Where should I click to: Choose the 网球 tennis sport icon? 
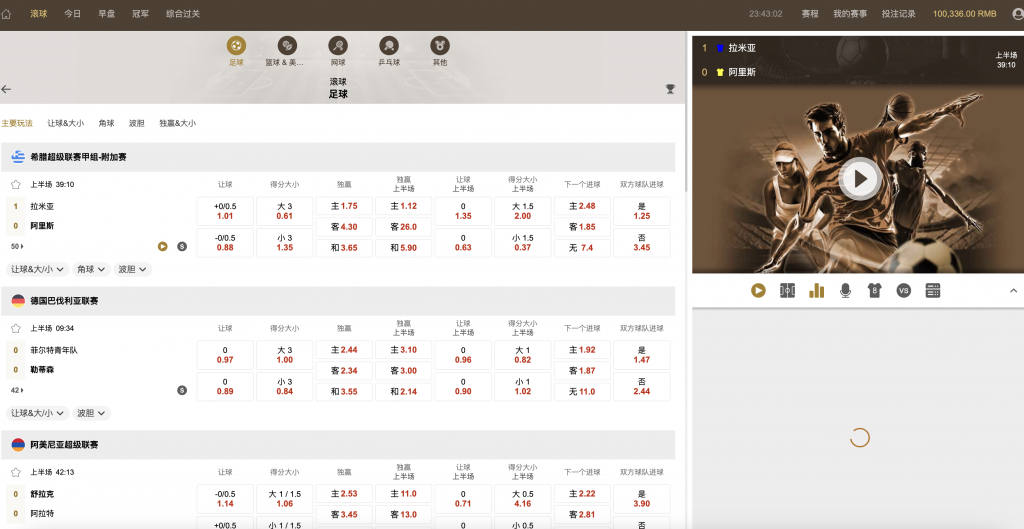coord(338,46)
